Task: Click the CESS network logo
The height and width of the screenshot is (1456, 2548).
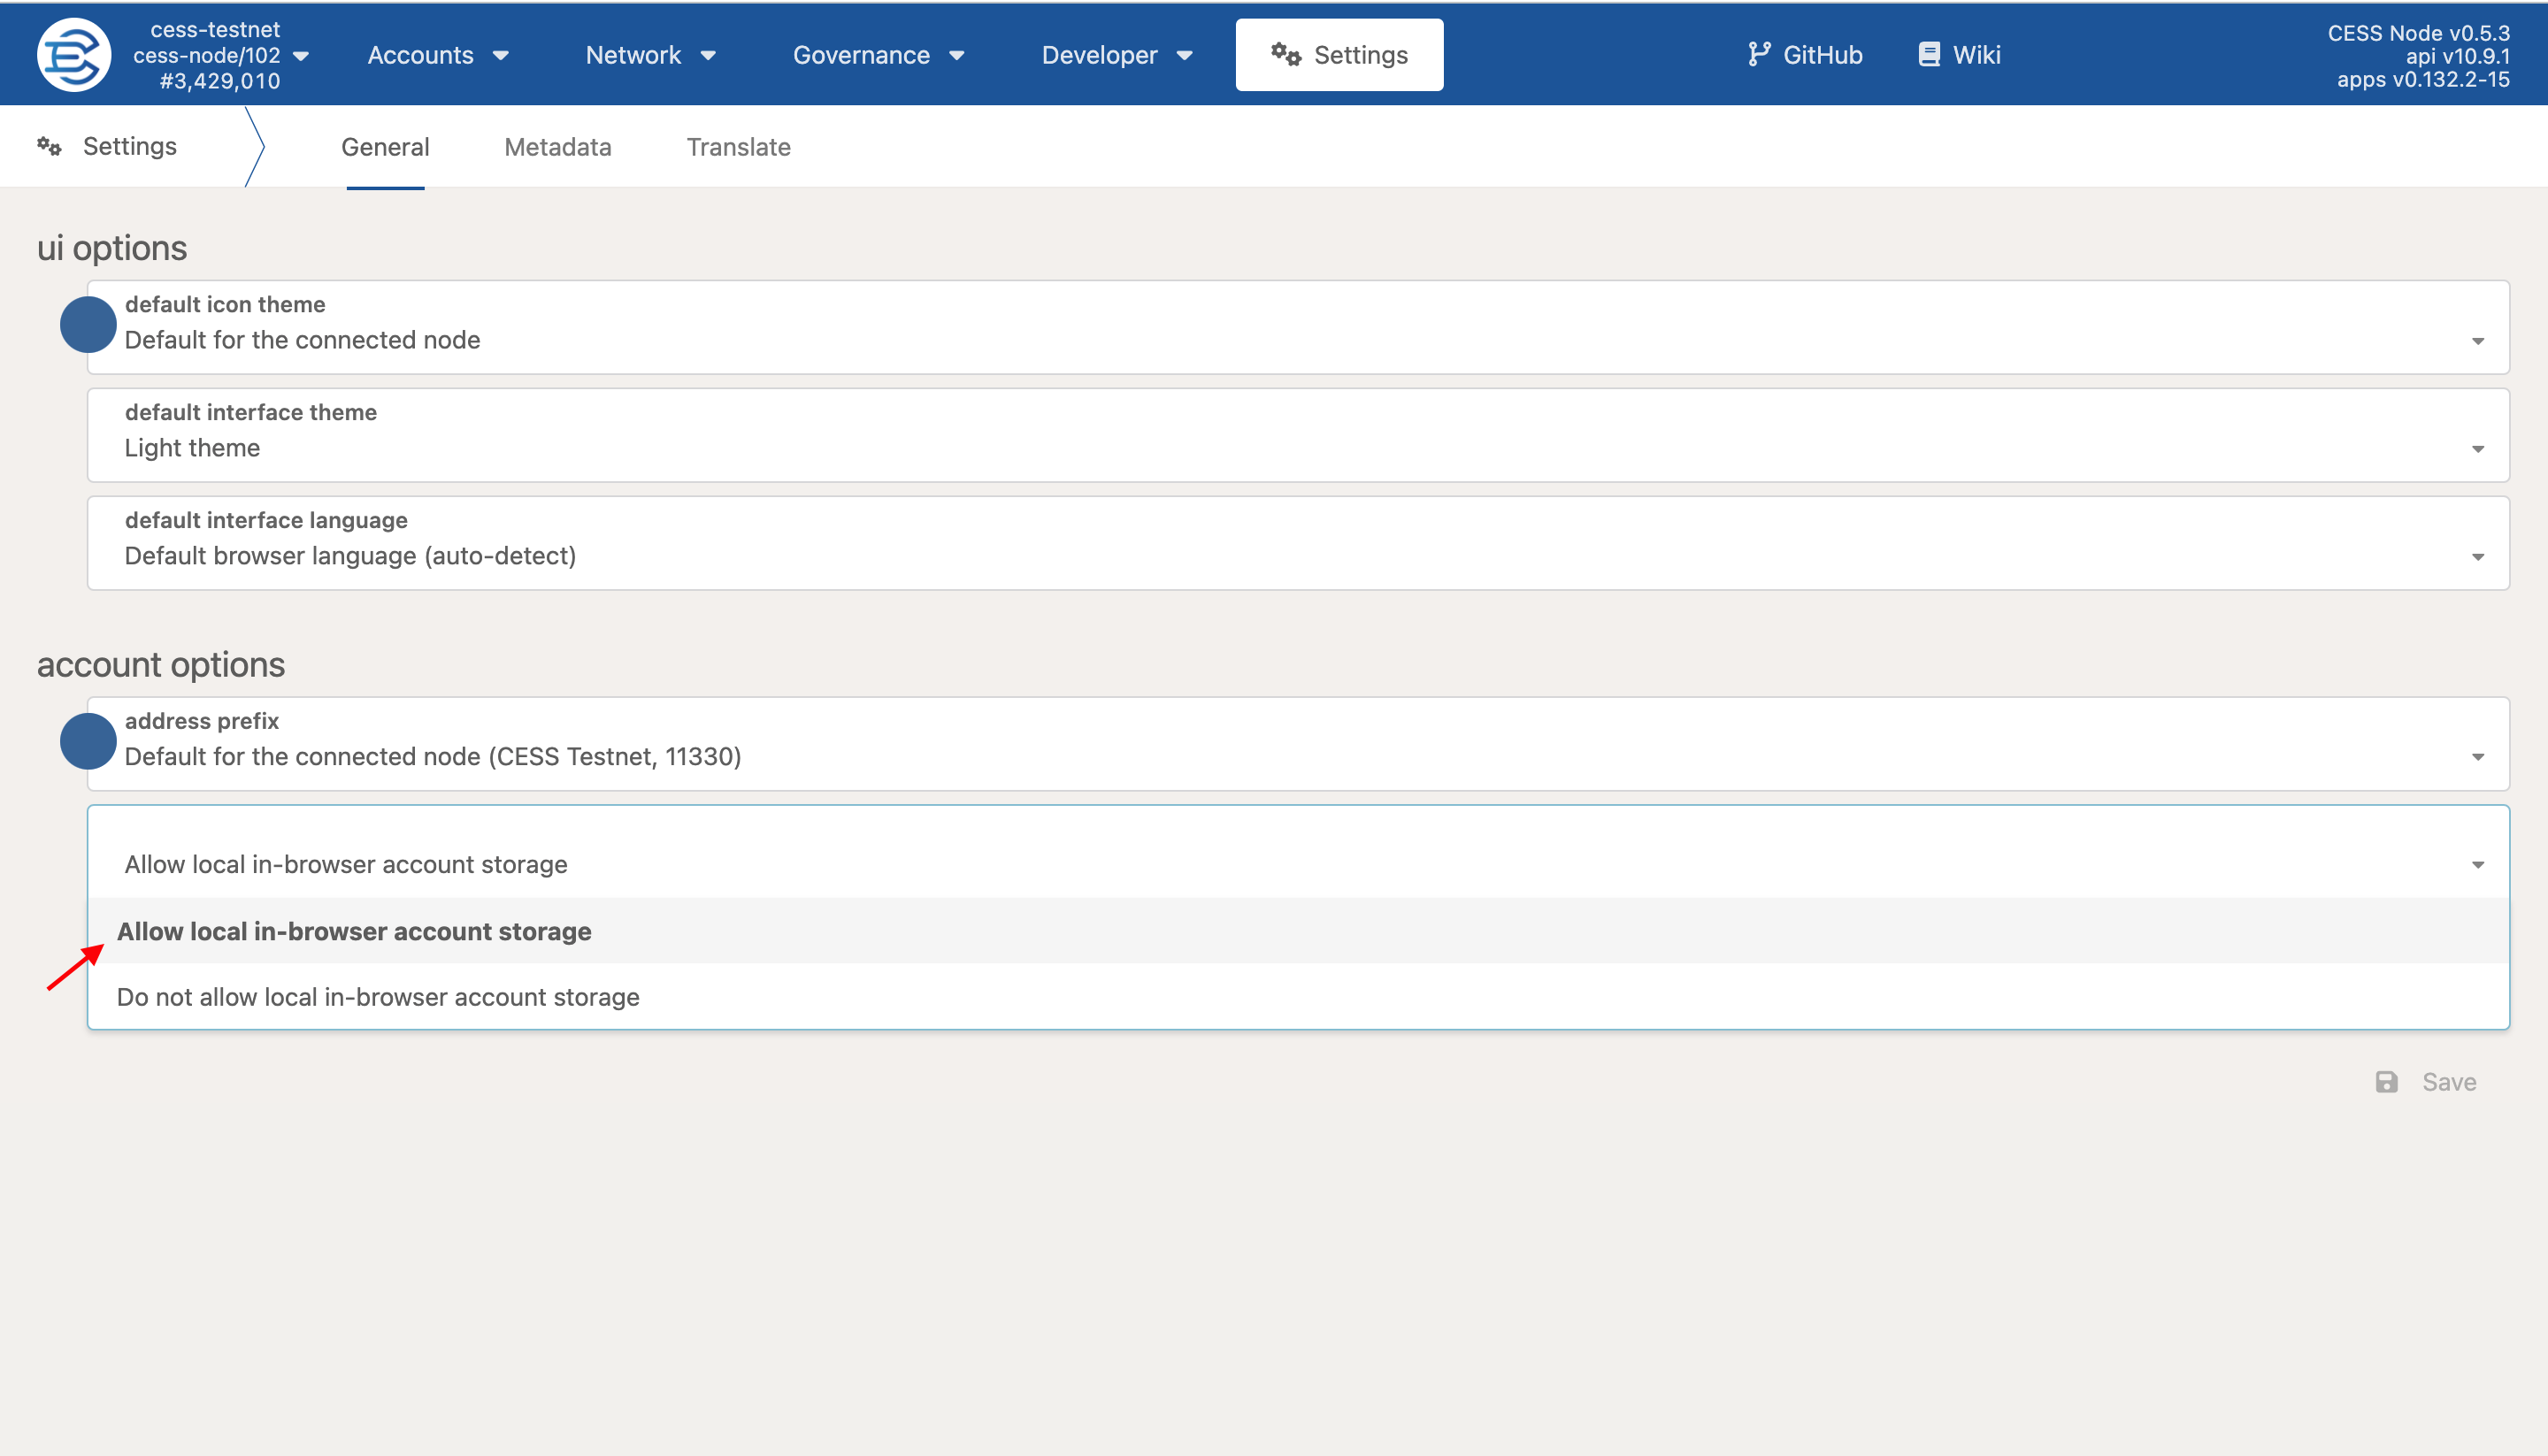Action: tap(73, 55)
